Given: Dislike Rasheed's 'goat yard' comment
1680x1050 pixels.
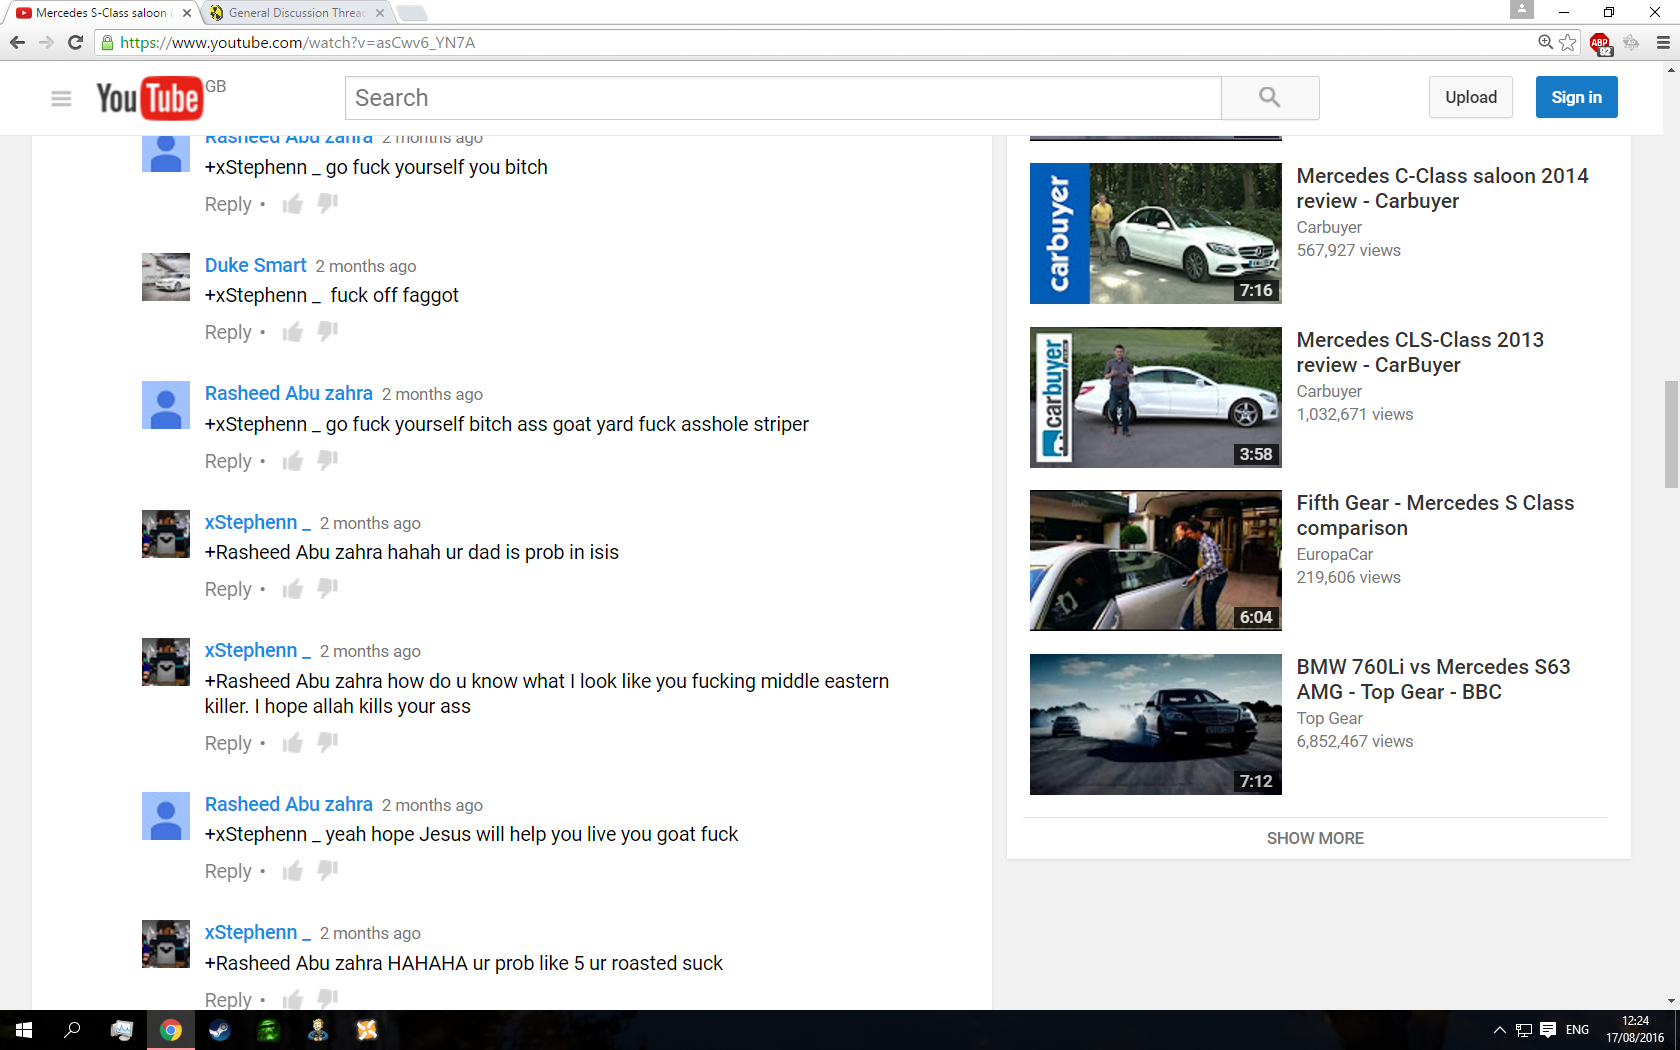Looking at the screenshot, I should pos(328,461).
